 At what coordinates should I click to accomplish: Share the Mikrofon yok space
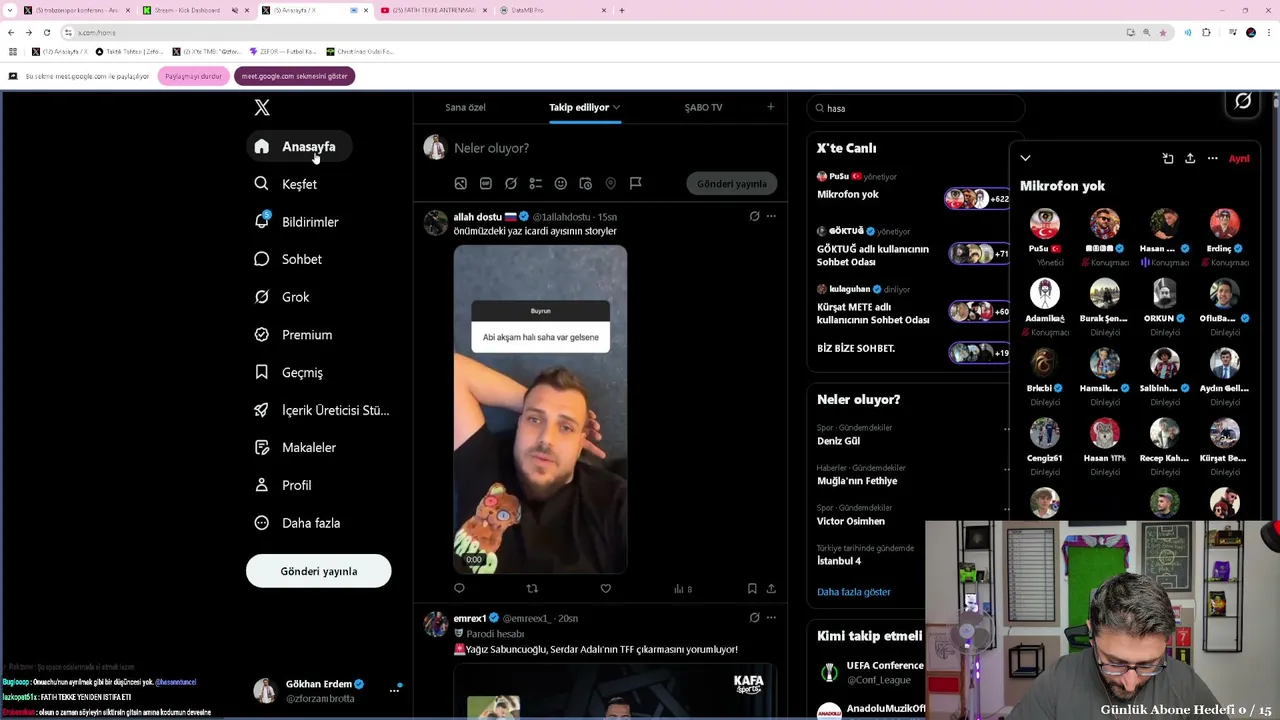tap(1190, 158)
